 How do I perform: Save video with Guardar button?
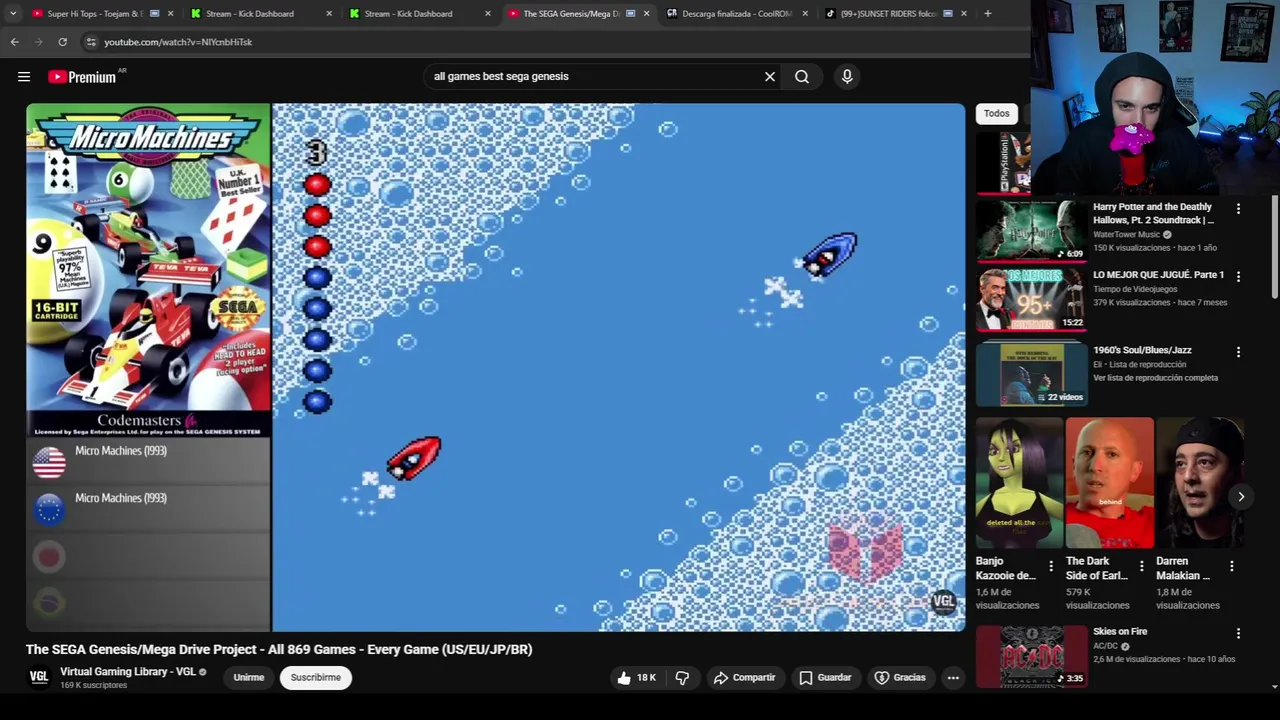(x=825, y=677)
